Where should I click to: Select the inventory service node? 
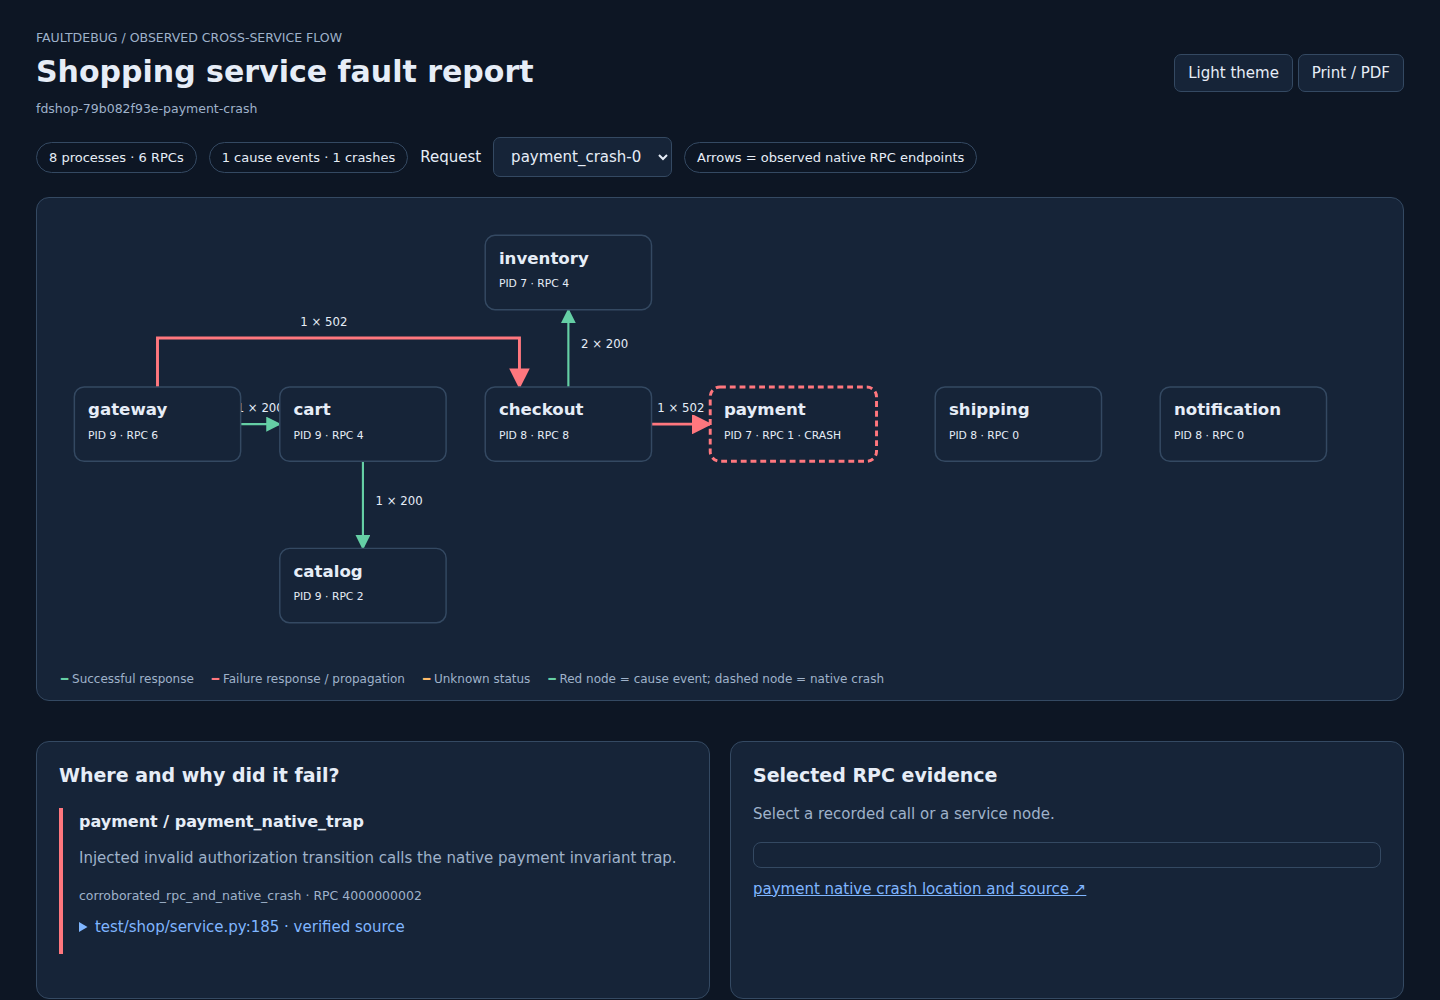pyautogui.click(x=568, y=272)
